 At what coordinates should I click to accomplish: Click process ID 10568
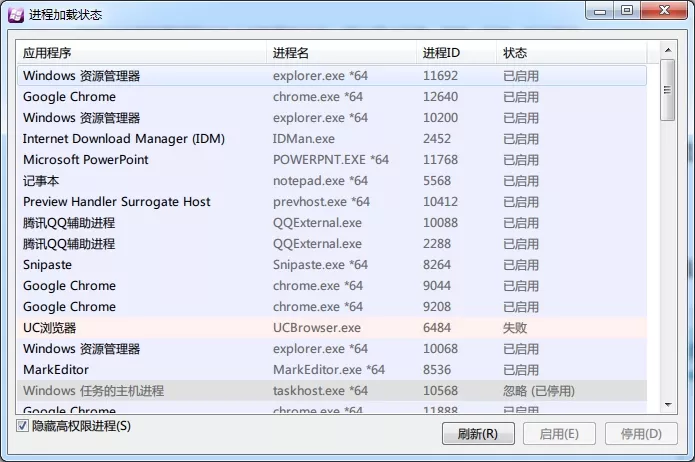coord(440,391)
